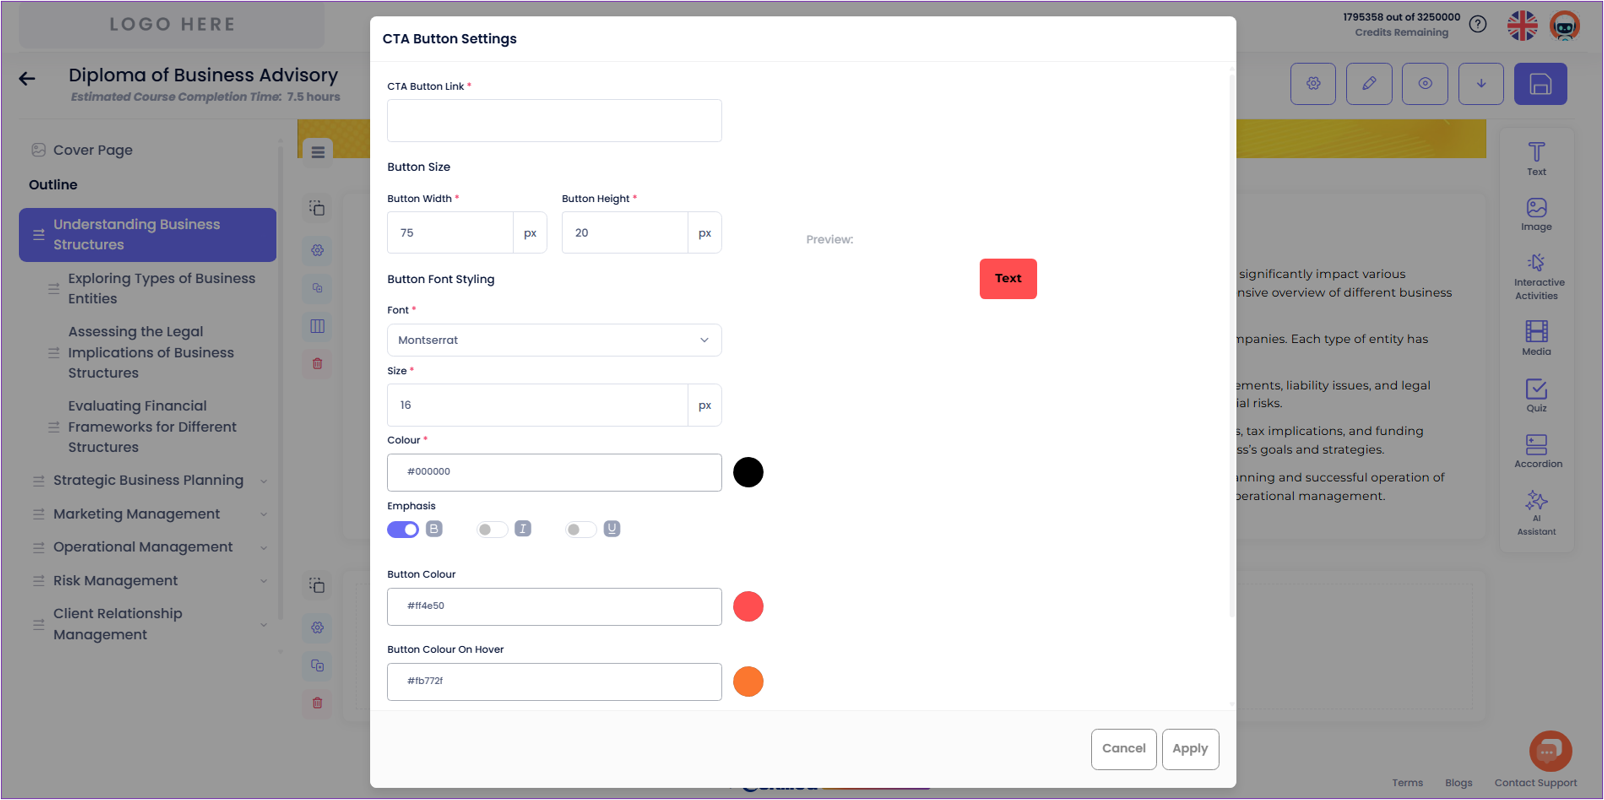Select Exploring Types of Business Entities
Viewport: 1604px width, 800px height.
[161, 288]
